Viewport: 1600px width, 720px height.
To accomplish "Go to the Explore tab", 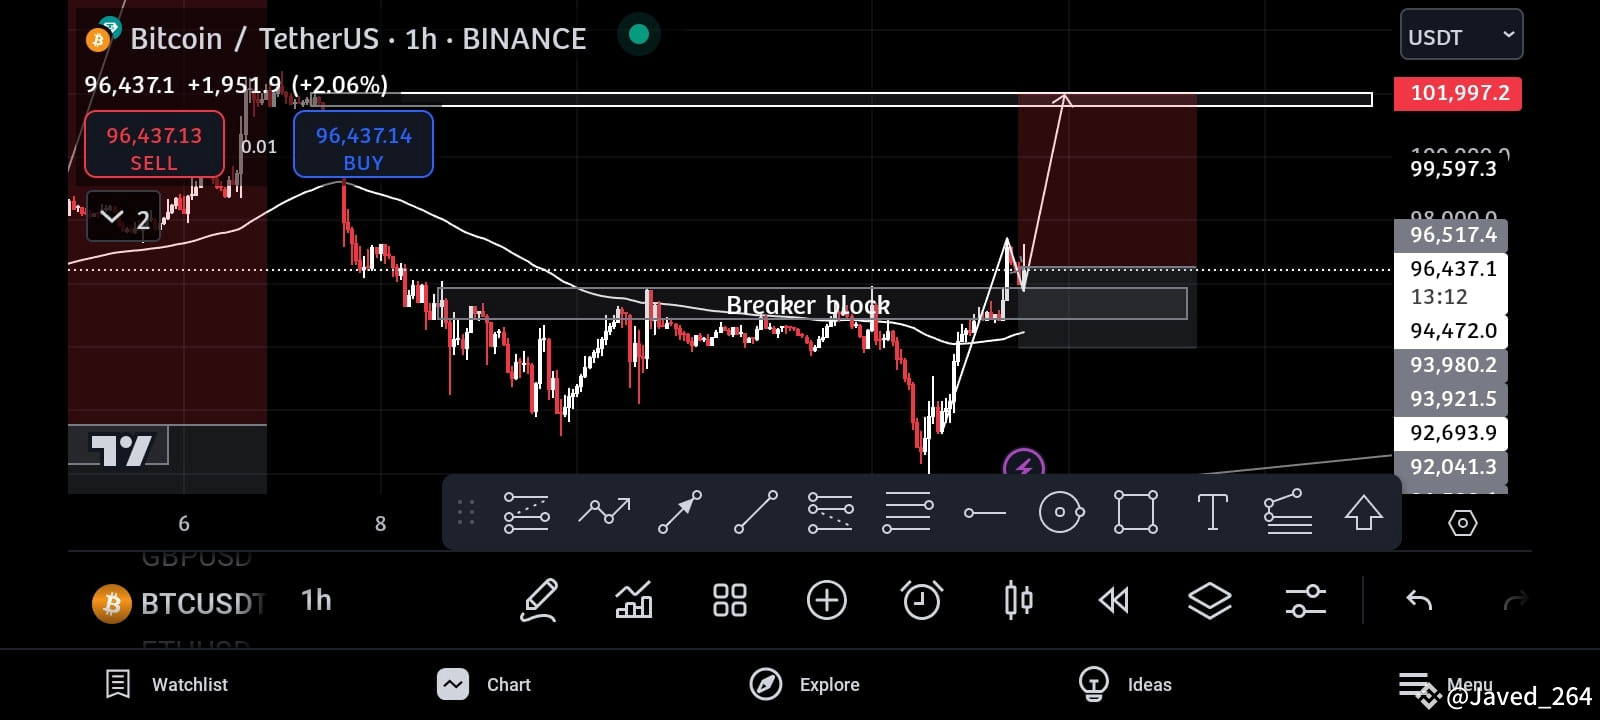I will pyautogui.click(x=804, y=684).
